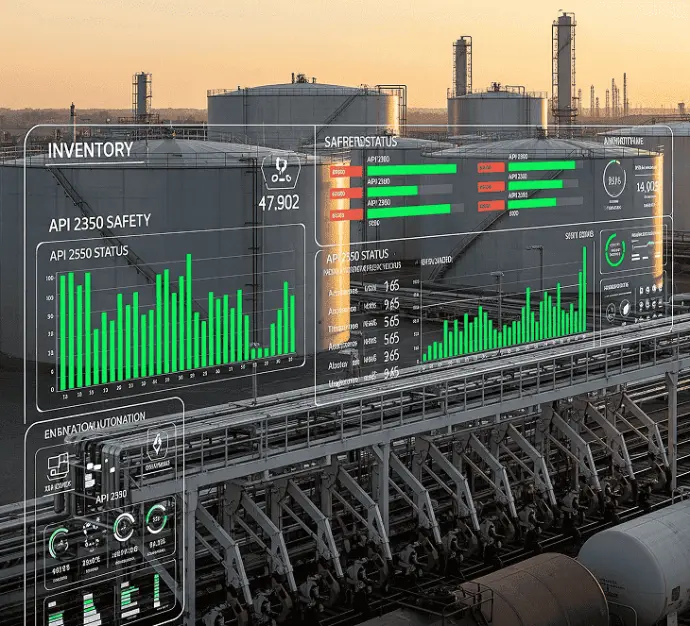The height and width of the screenshot is (626, 690).
Task: Click the diamond icon in the automation panel
Action: (157, 444)
